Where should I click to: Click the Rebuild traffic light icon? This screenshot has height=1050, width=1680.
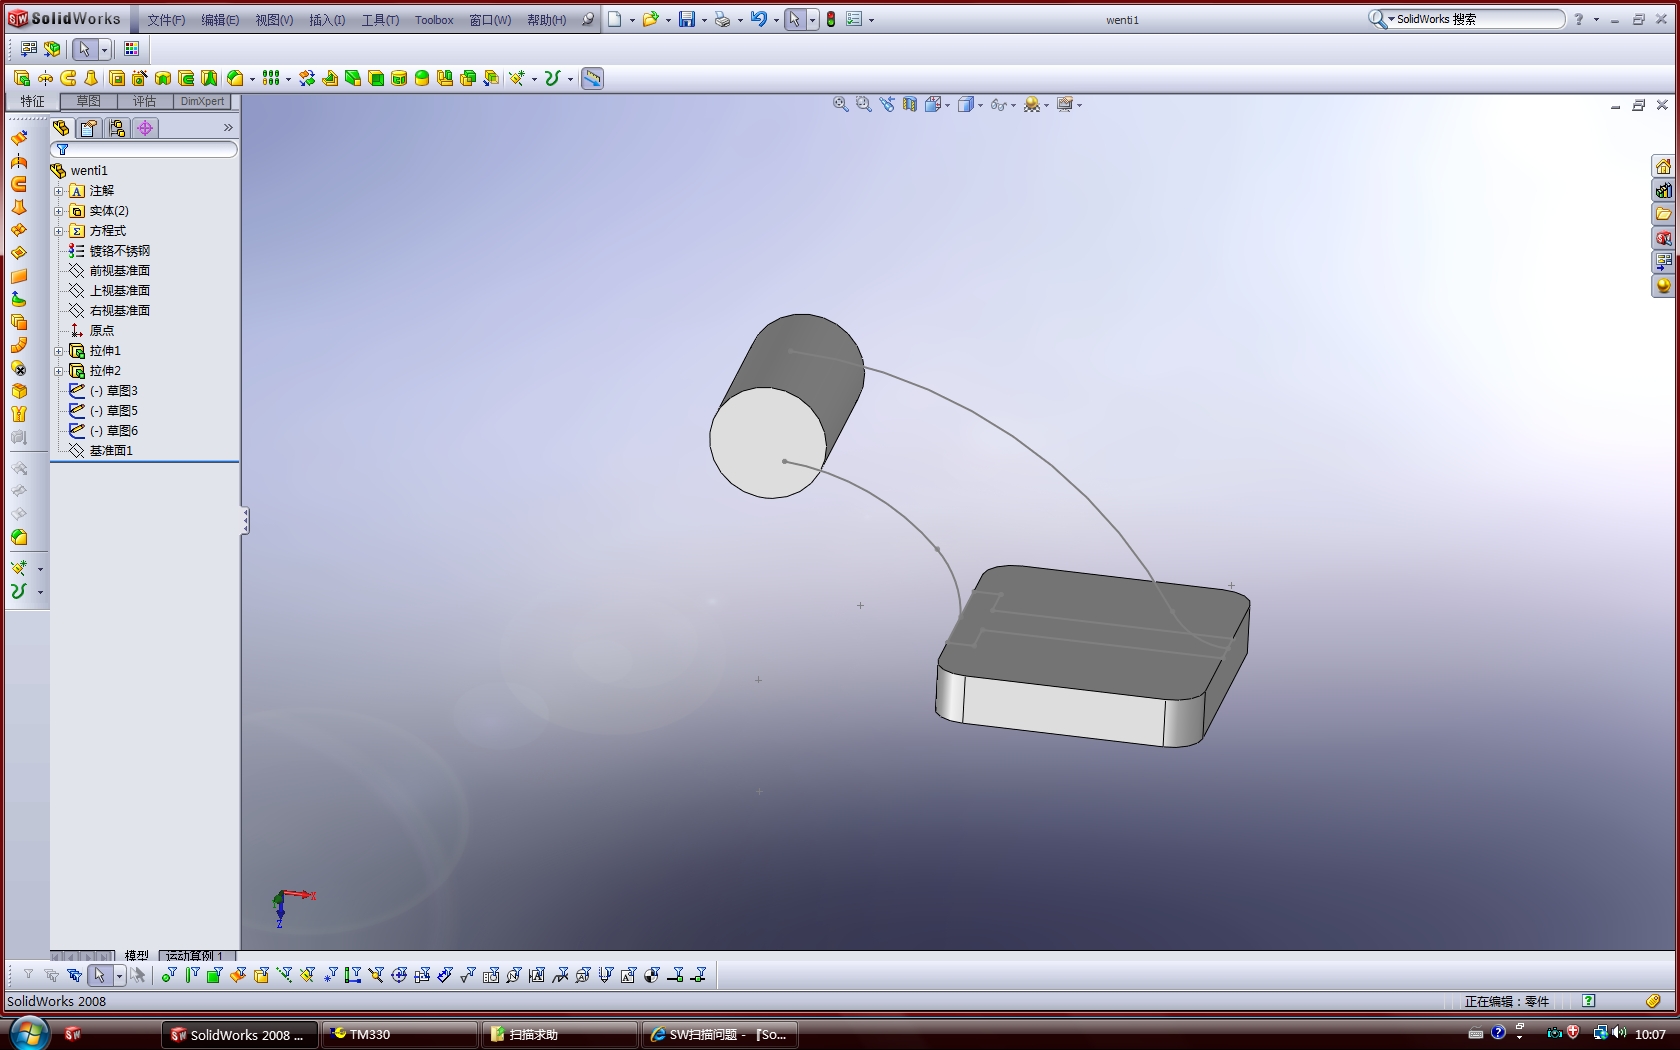point(831,19)
